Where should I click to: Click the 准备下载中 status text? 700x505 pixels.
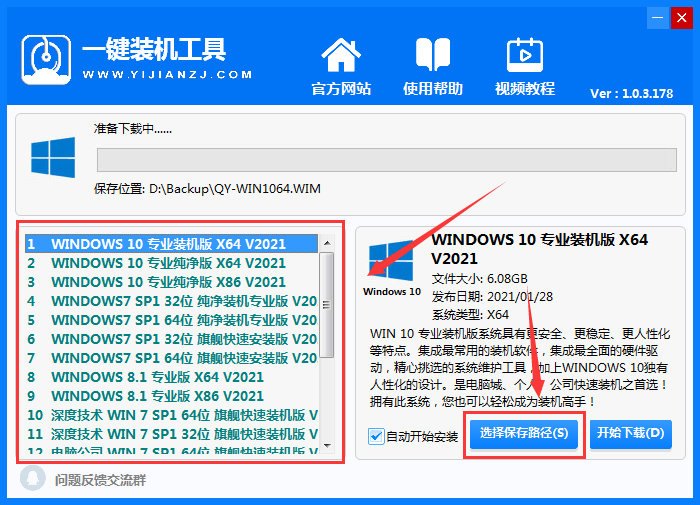coord(133,129)
